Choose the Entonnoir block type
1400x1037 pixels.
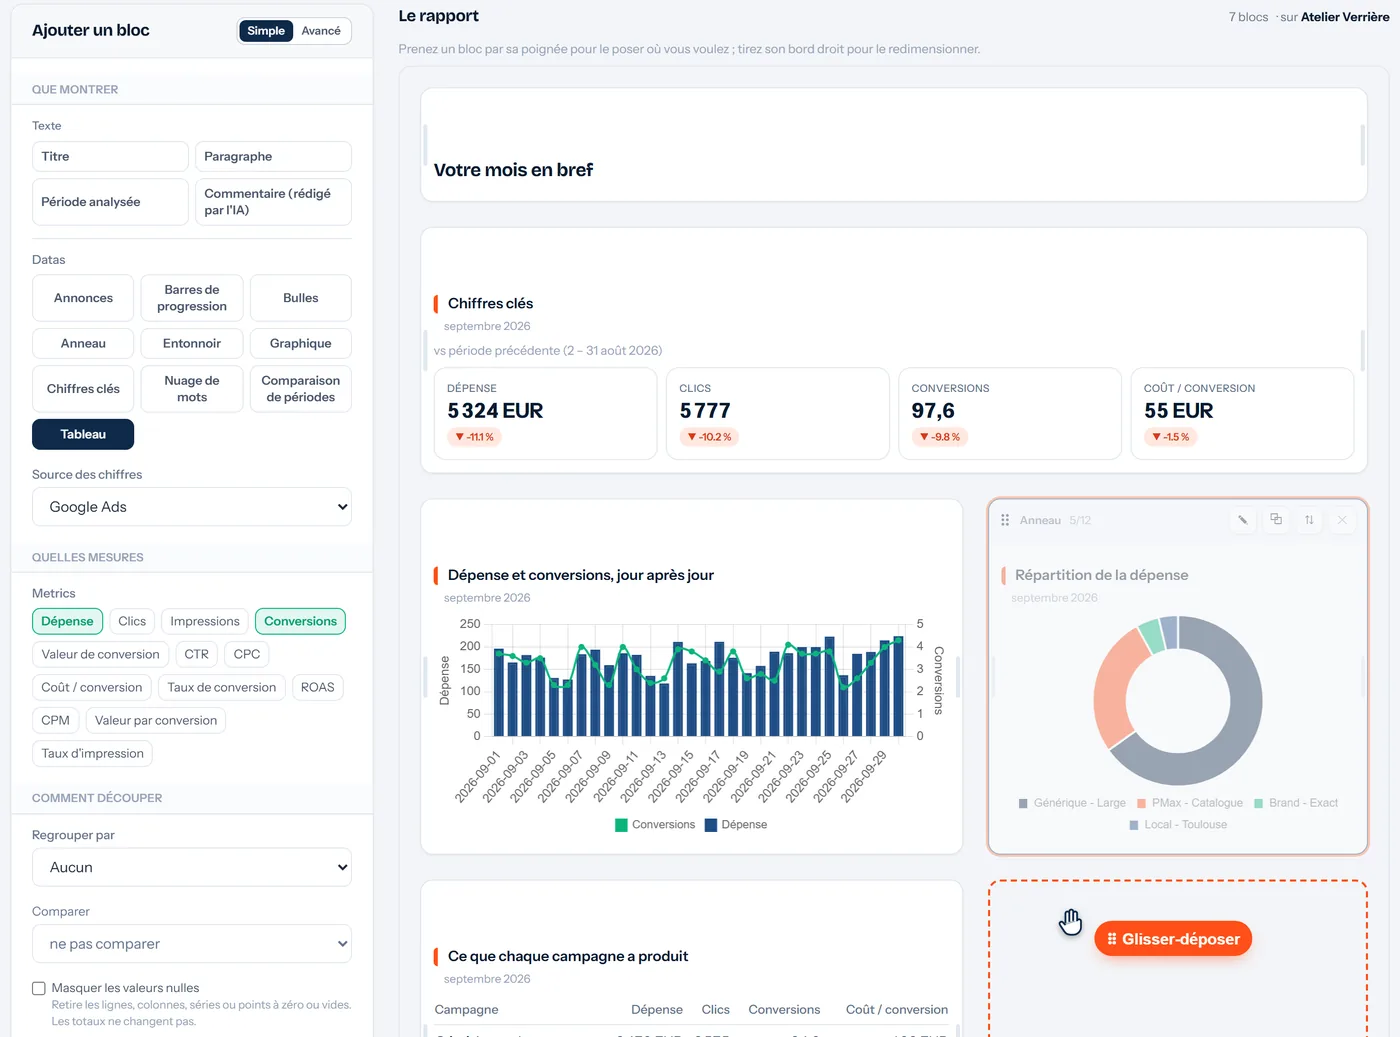click(x=192, y=343)
